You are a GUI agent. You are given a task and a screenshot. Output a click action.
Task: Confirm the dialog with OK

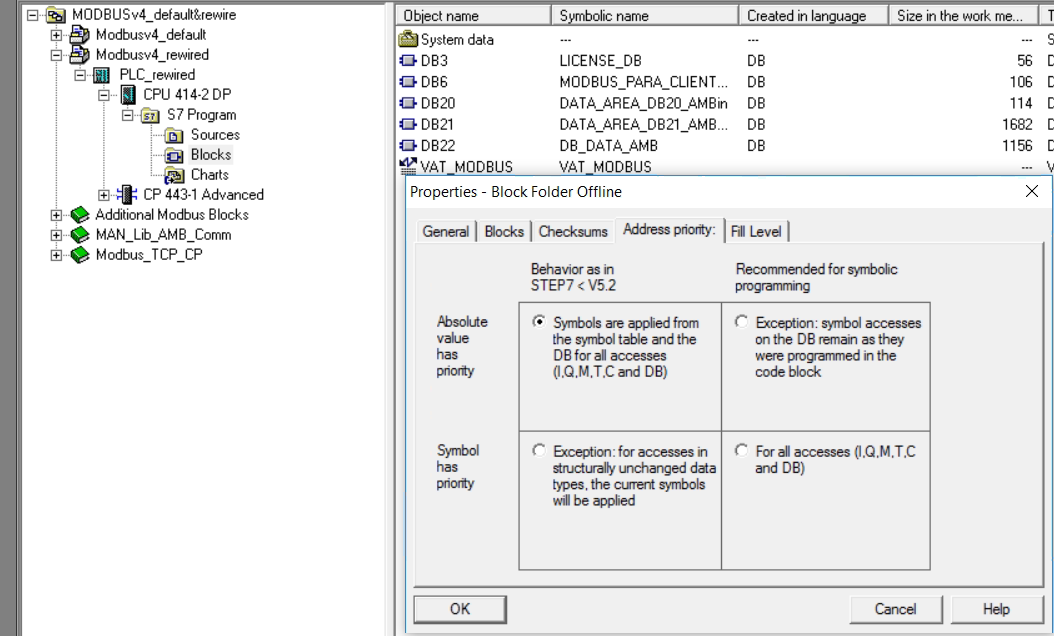(x=460, y=609)
